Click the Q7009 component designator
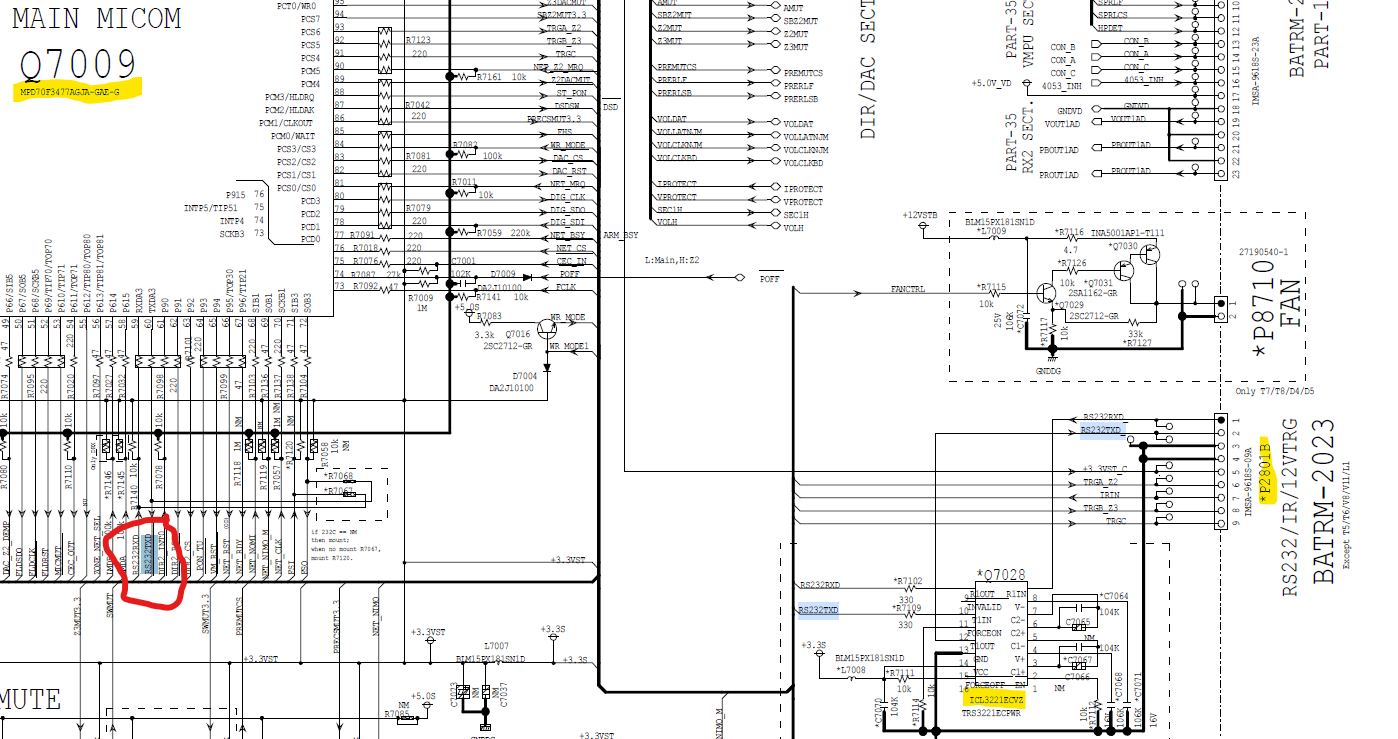 click(78, 65)
